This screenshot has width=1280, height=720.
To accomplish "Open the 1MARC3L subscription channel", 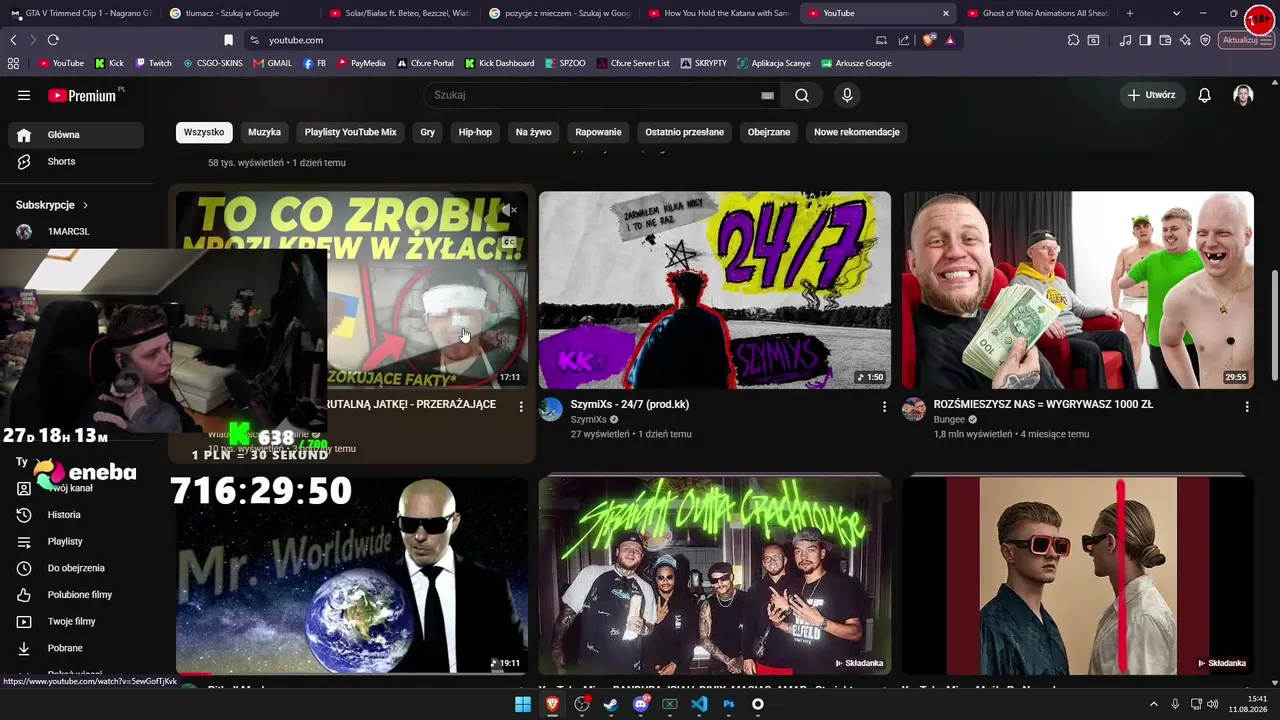I will [x=76, y=231].
